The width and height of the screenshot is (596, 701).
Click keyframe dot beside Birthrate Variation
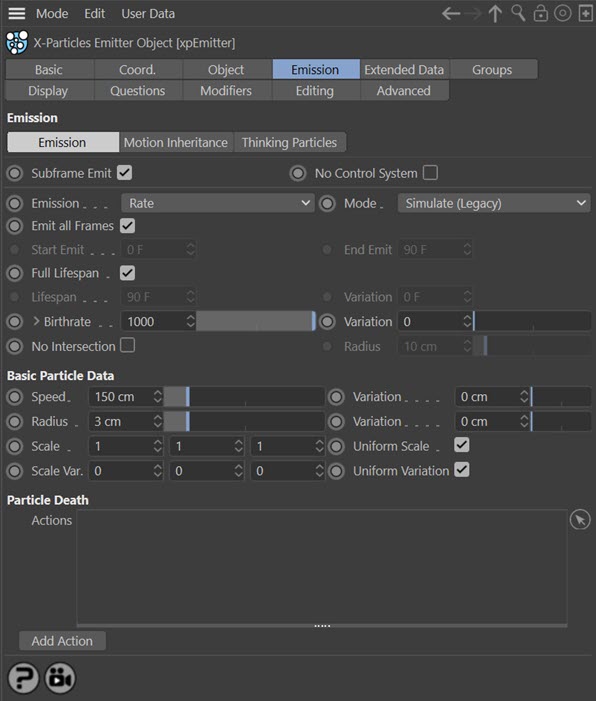tap(327, 321)
